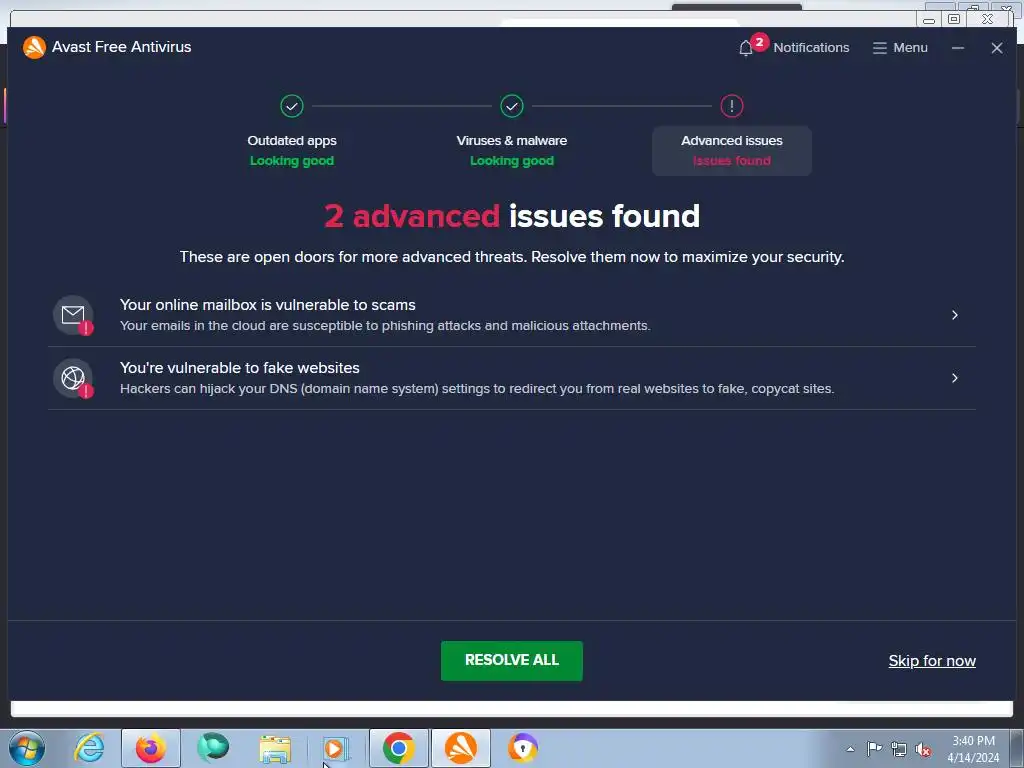Click the Viruses & malware green checkmark
1024x768 pixels.
(x=512, y=106)
